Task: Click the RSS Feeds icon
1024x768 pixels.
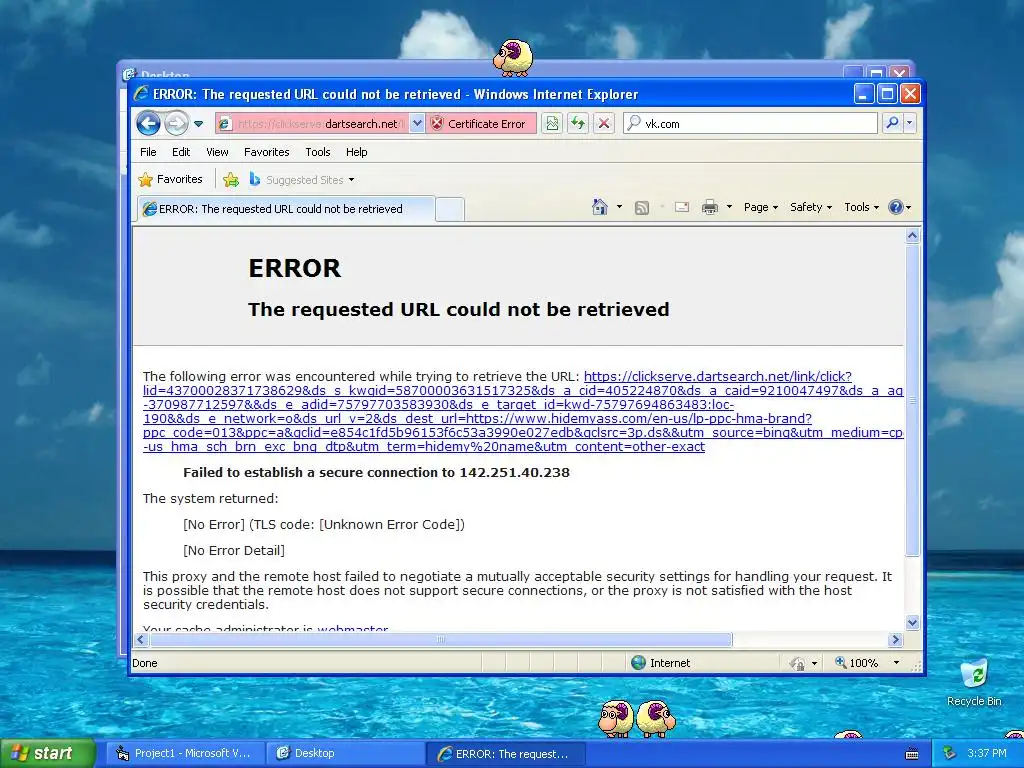Action: [x=642, y=208]
